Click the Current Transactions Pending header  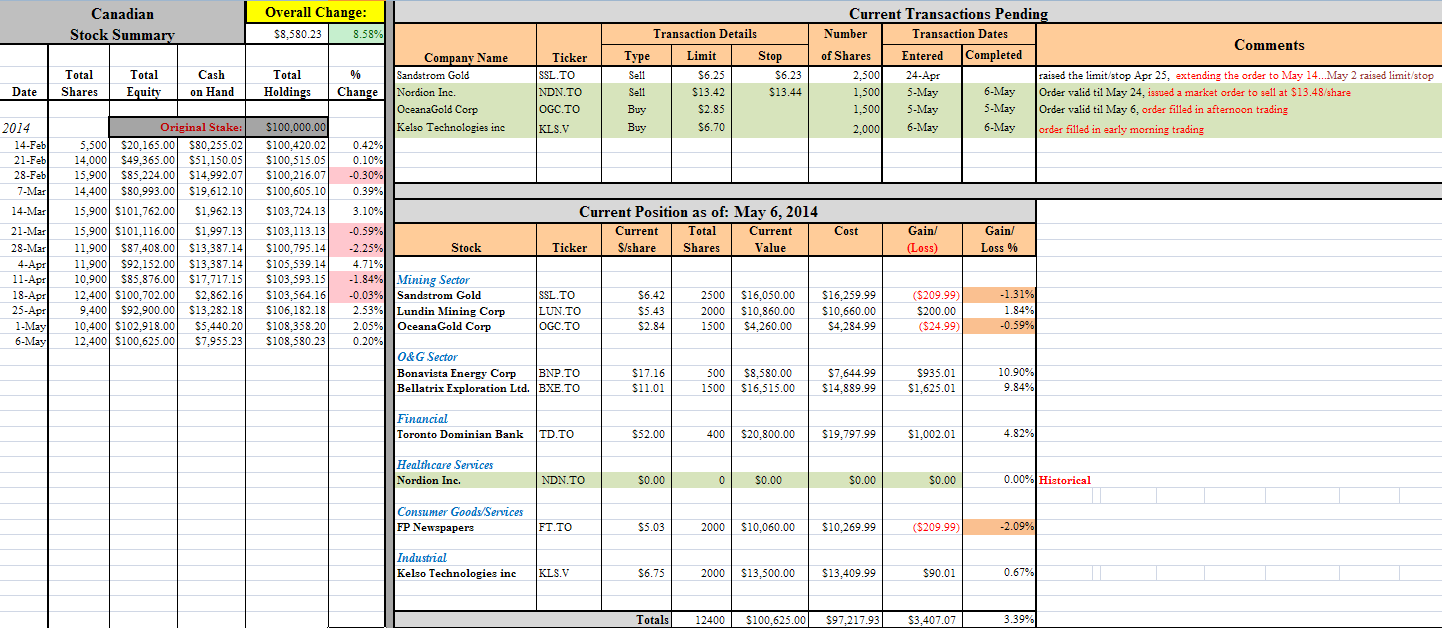click(948, 13)
